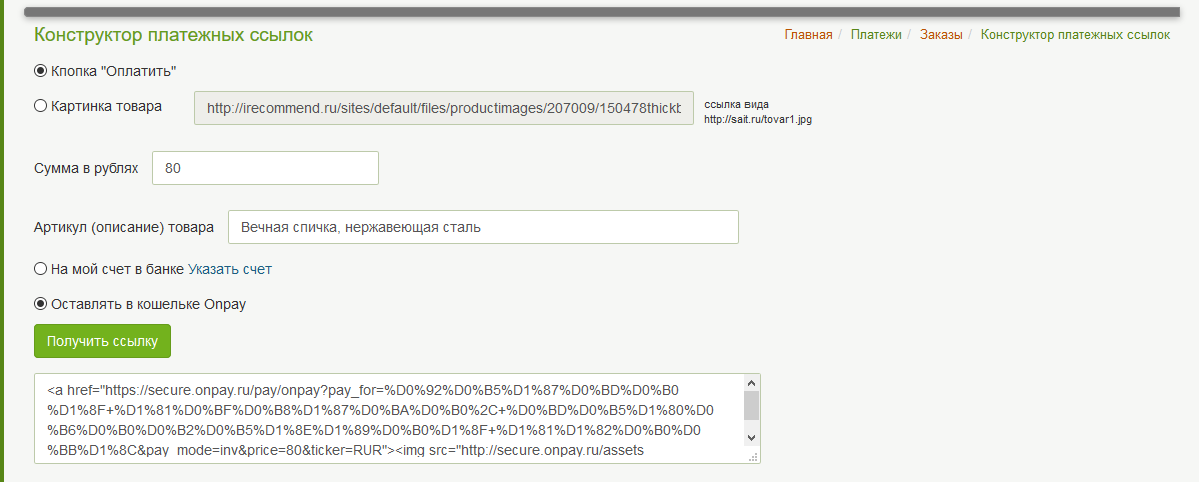Click the code textarea scroll down arrow
The image size is (1199, 482).
[751, 438]
